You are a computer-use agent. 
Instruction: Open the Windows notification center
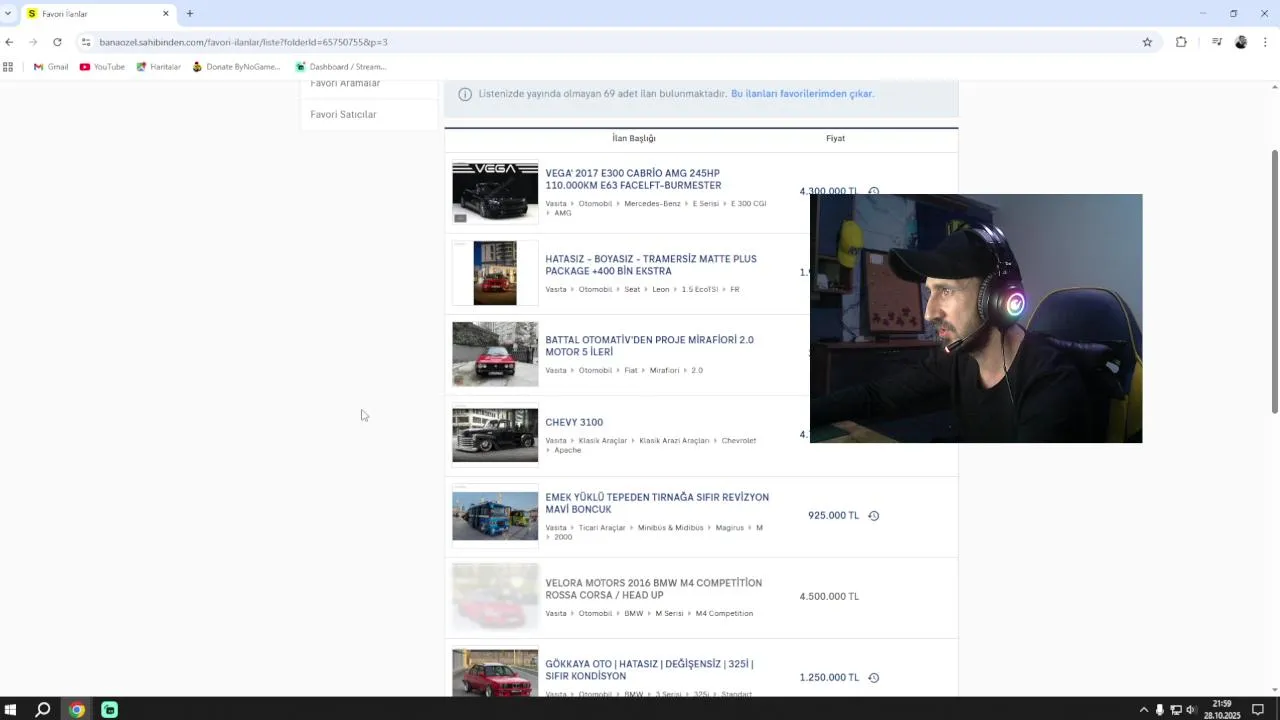tap(1258, 710)
